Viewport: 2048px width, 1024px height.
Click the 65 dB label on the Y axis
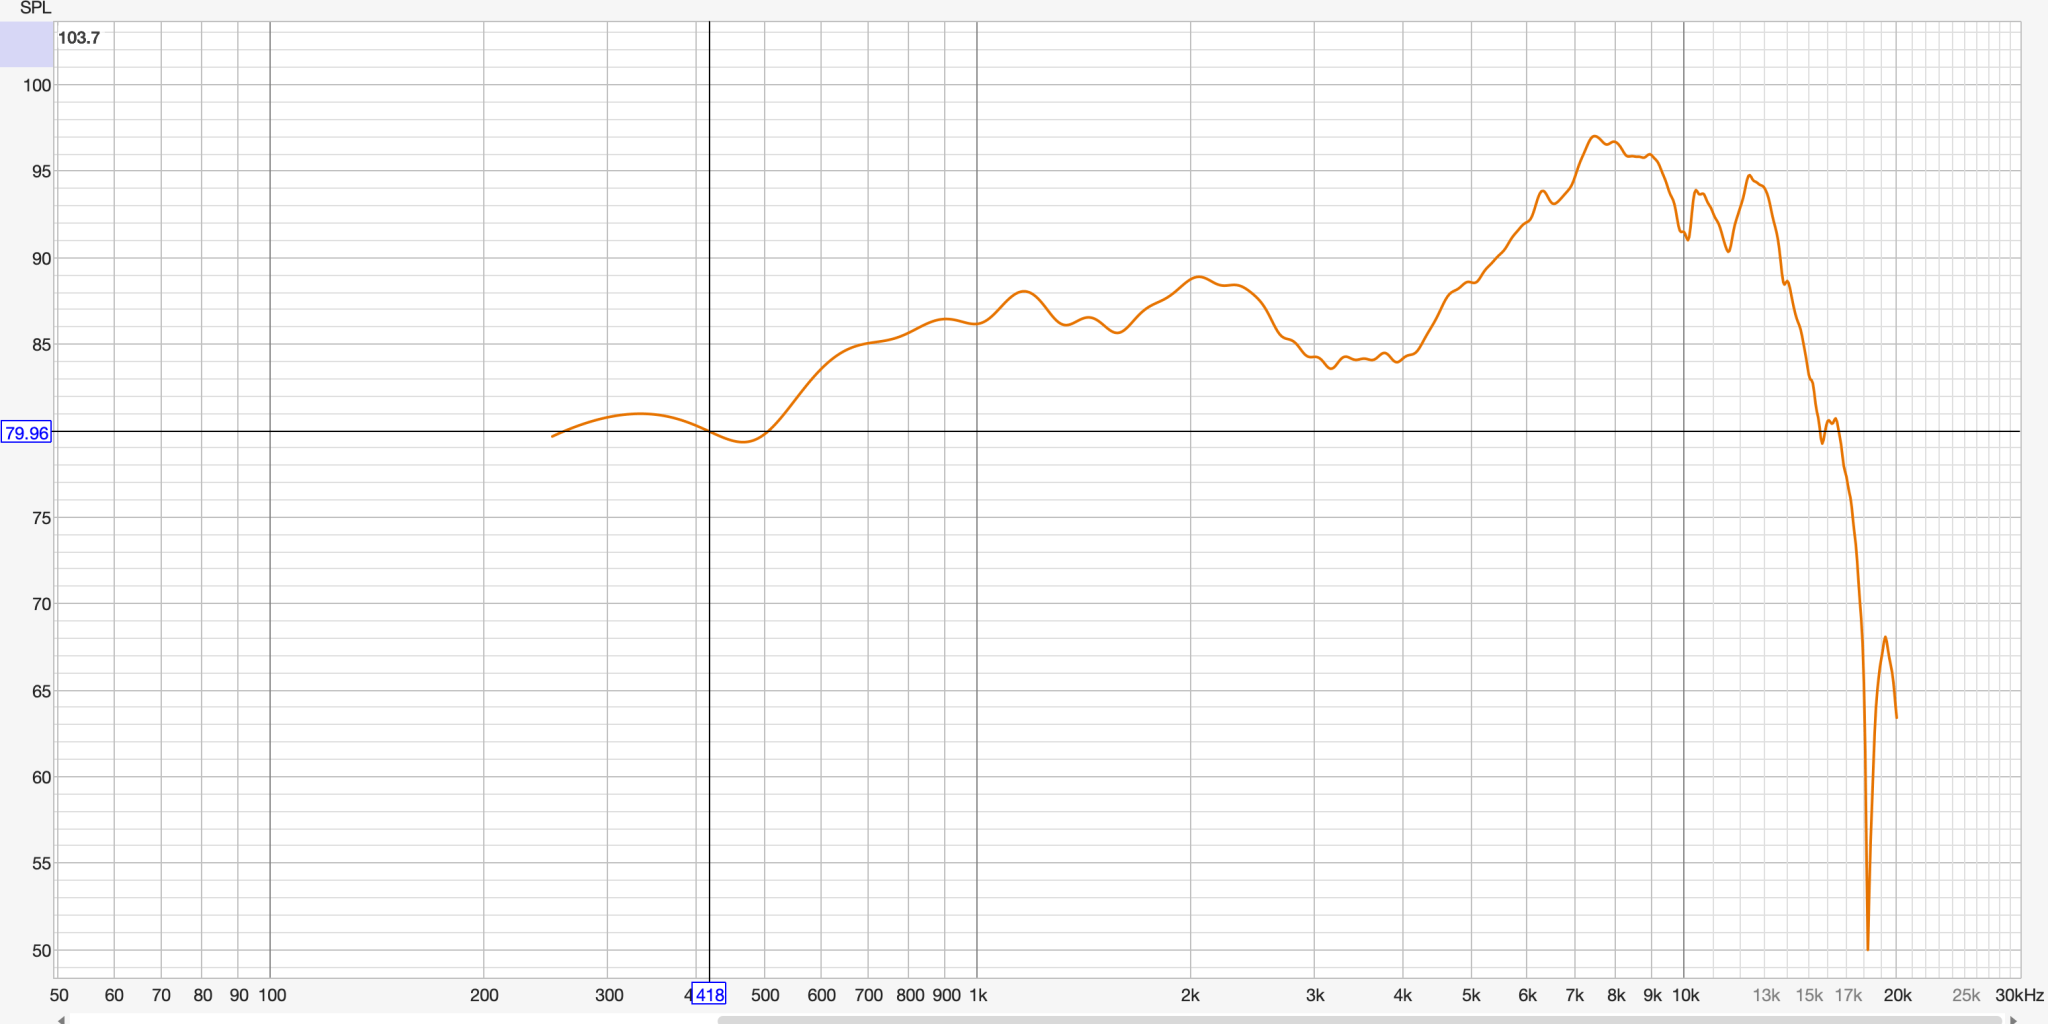(x=41, y=691)
